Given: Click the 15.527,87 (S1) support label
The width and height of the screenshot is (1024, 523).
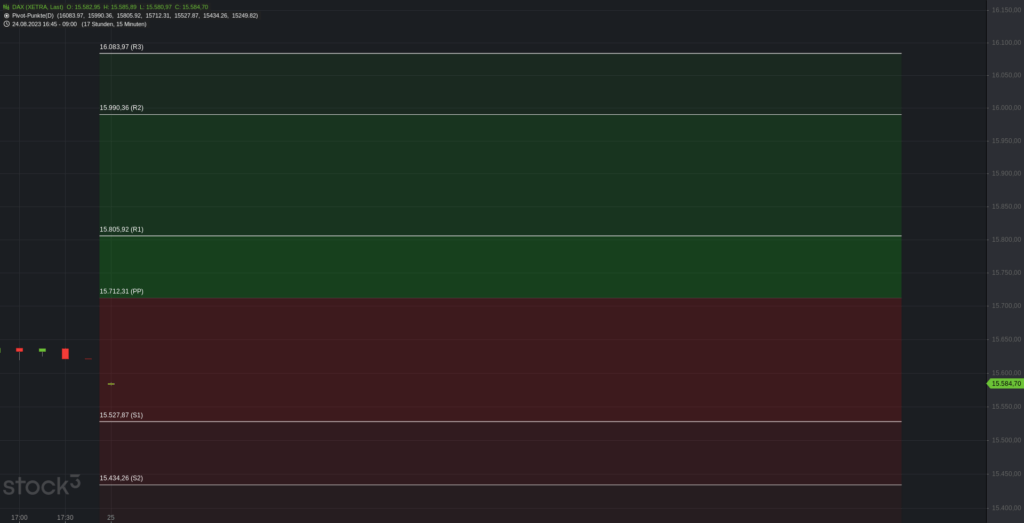Looking at the screenshot, I should tap(121, 414).
